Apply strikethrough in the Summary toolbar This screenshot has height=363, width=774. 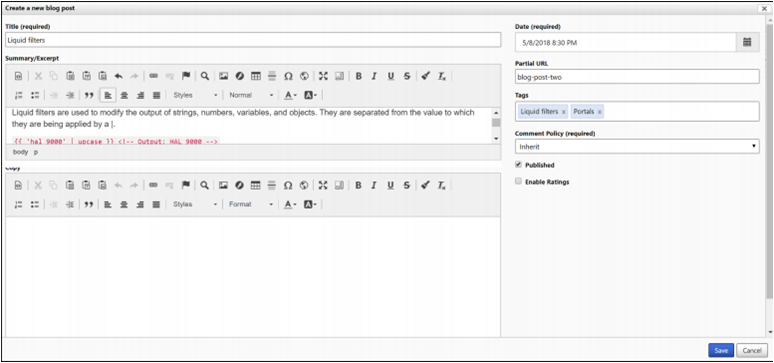click(x=407, y=76)
